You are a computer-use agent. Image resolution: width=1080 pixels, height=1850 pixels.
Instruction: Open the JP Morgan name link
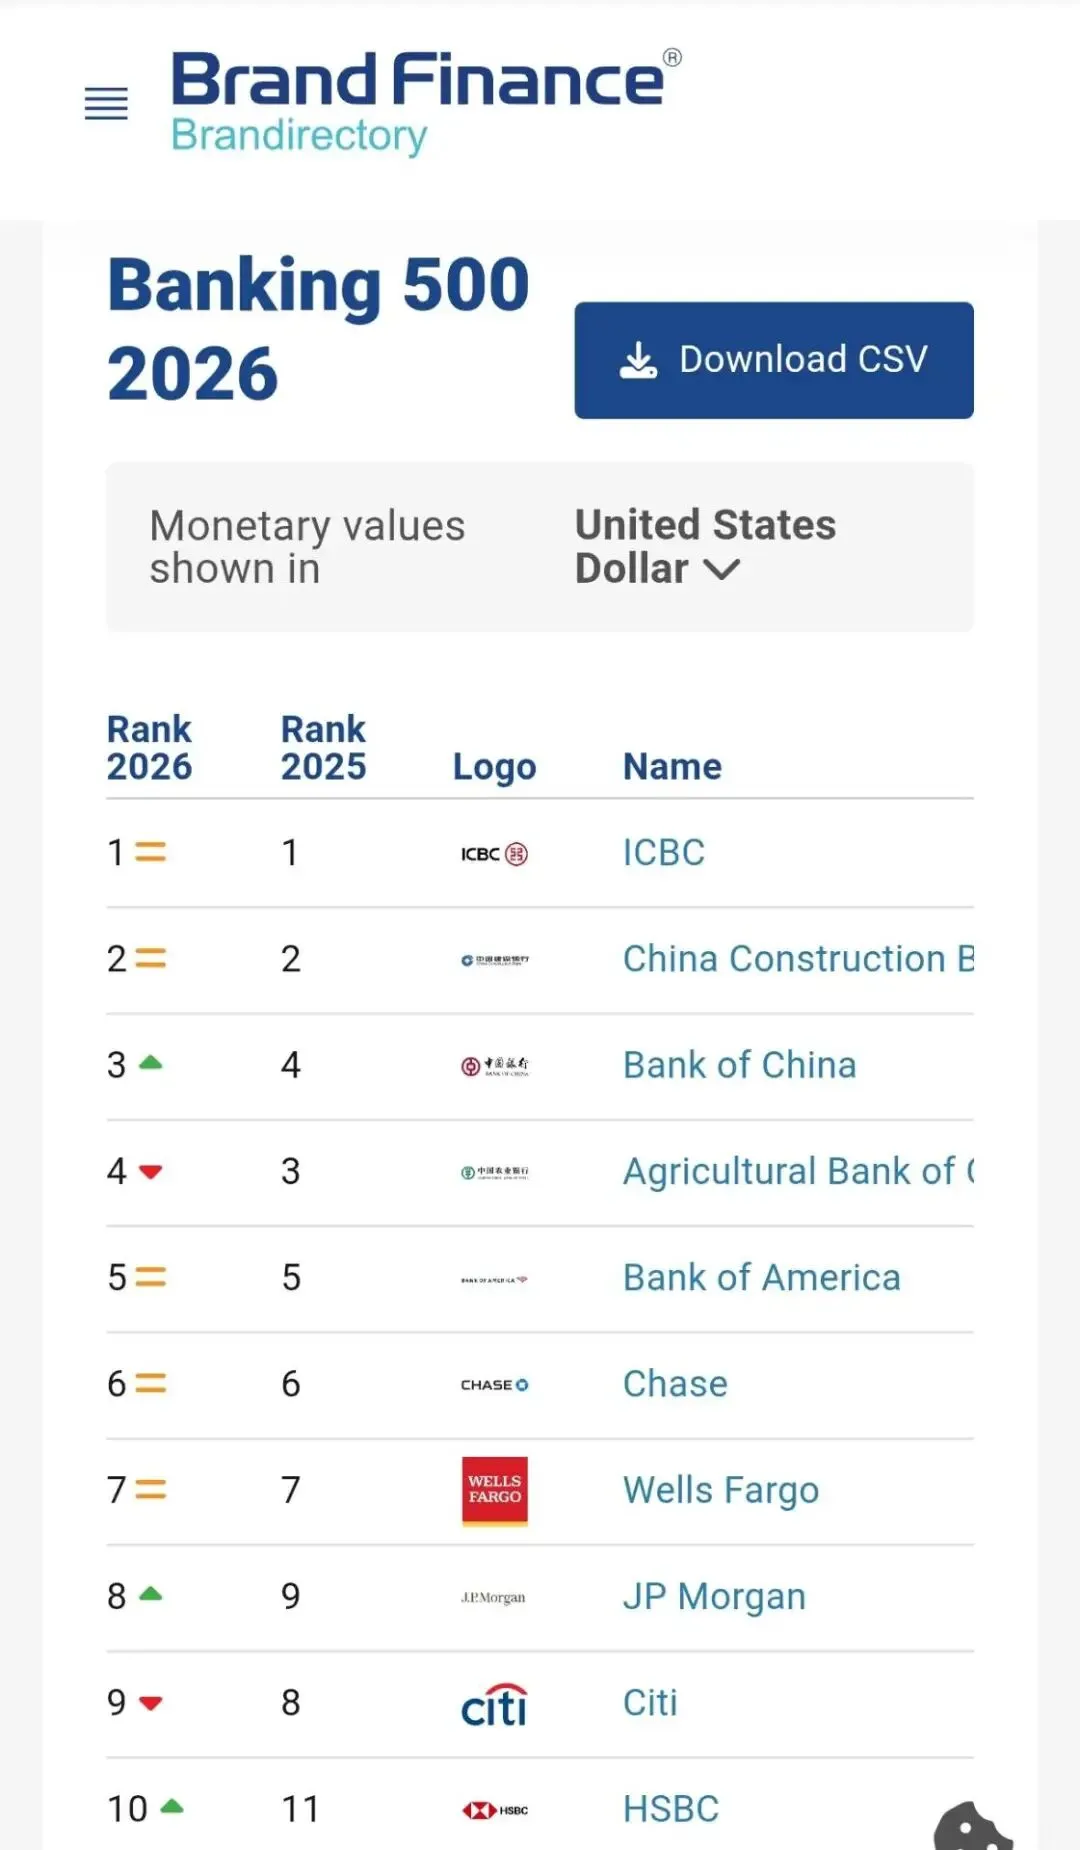tap(714, 1597)
